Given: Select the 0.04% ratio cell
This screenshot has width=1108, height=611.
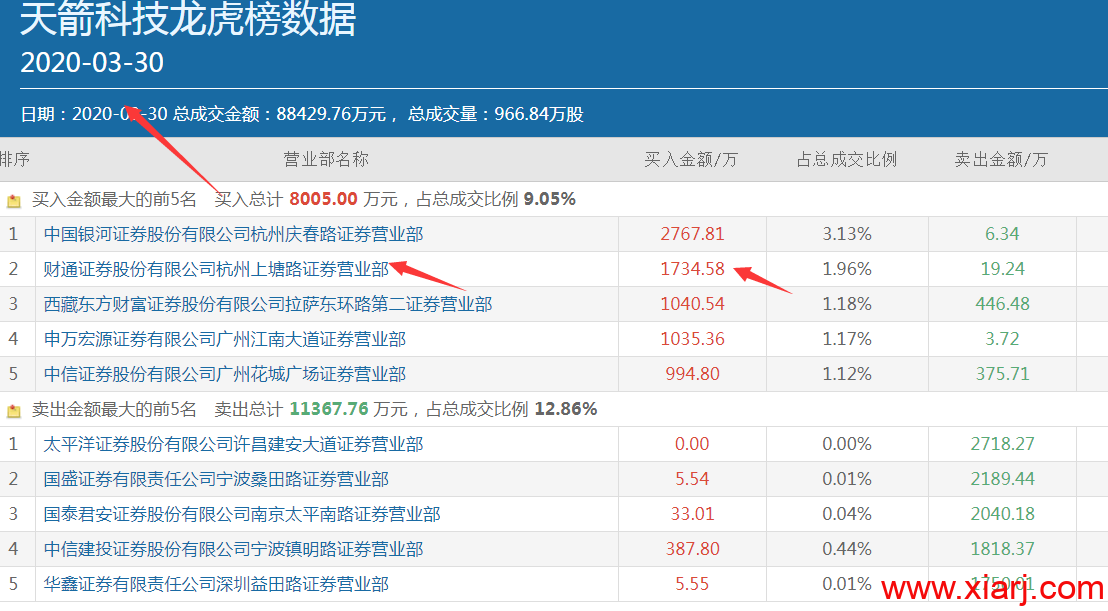Looking at the screenshot, I should (847, 514).
